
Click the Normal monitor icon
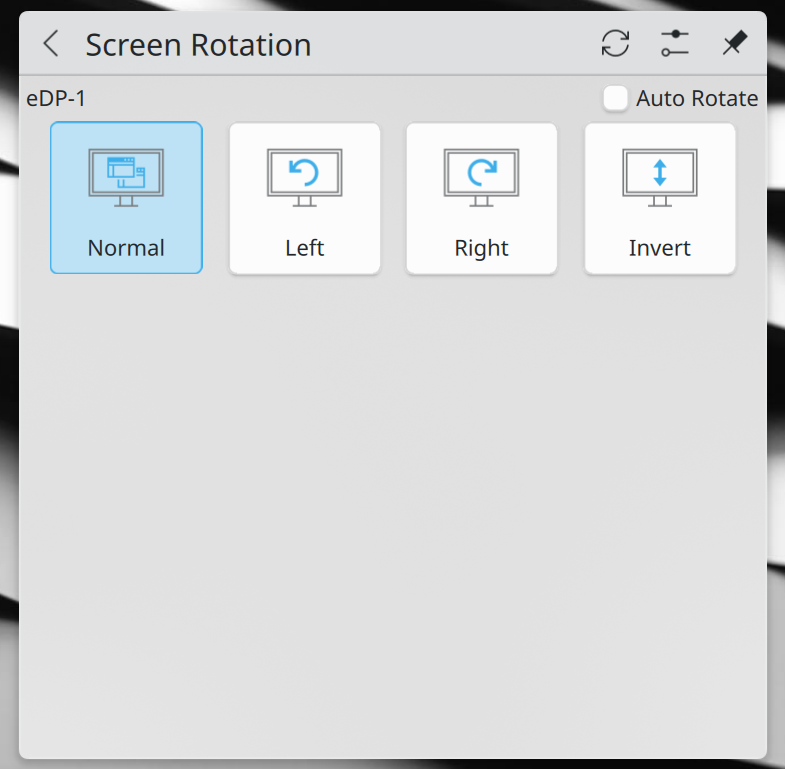click(126, 177)
